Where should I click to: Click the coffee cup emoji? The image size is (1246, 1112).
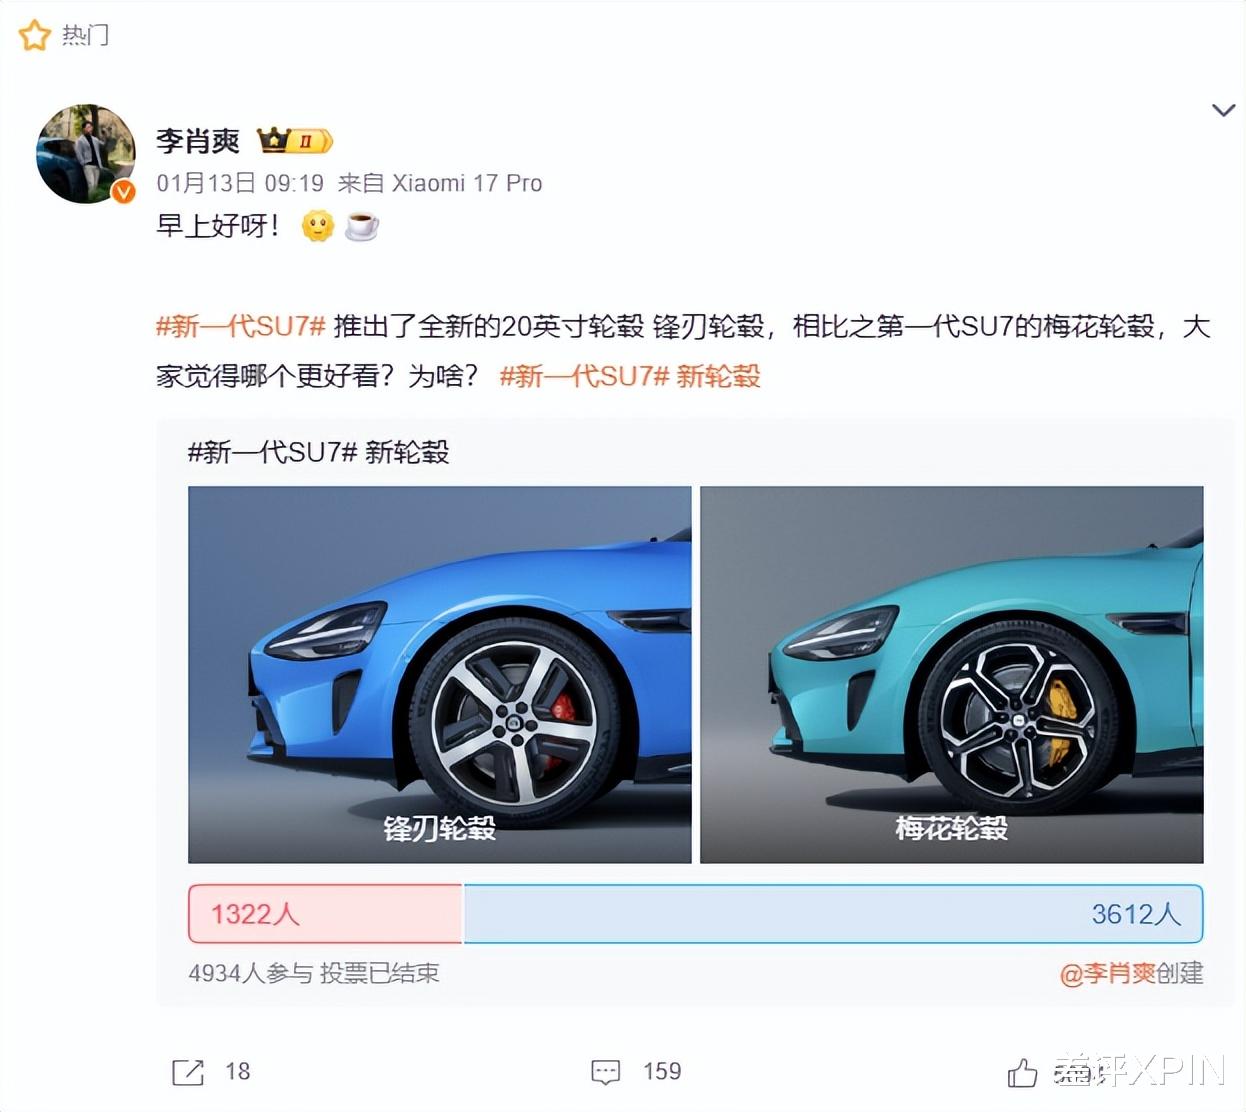[x=362, y=226]
